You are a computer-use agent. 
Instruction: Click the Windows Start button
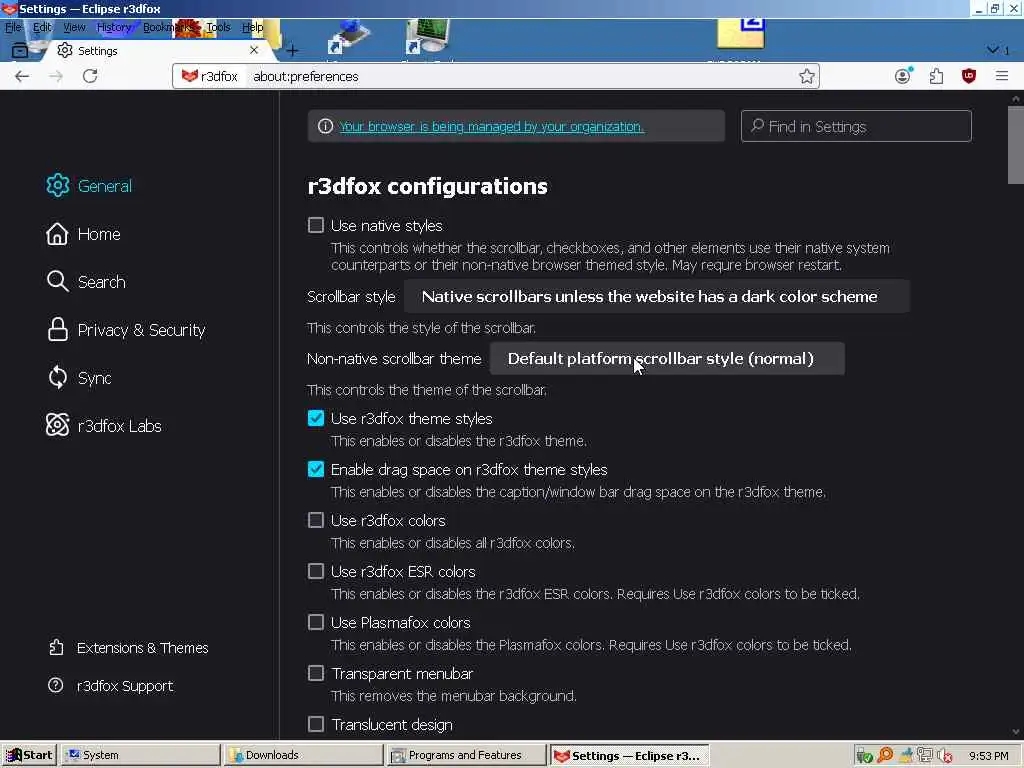[29, 755]
